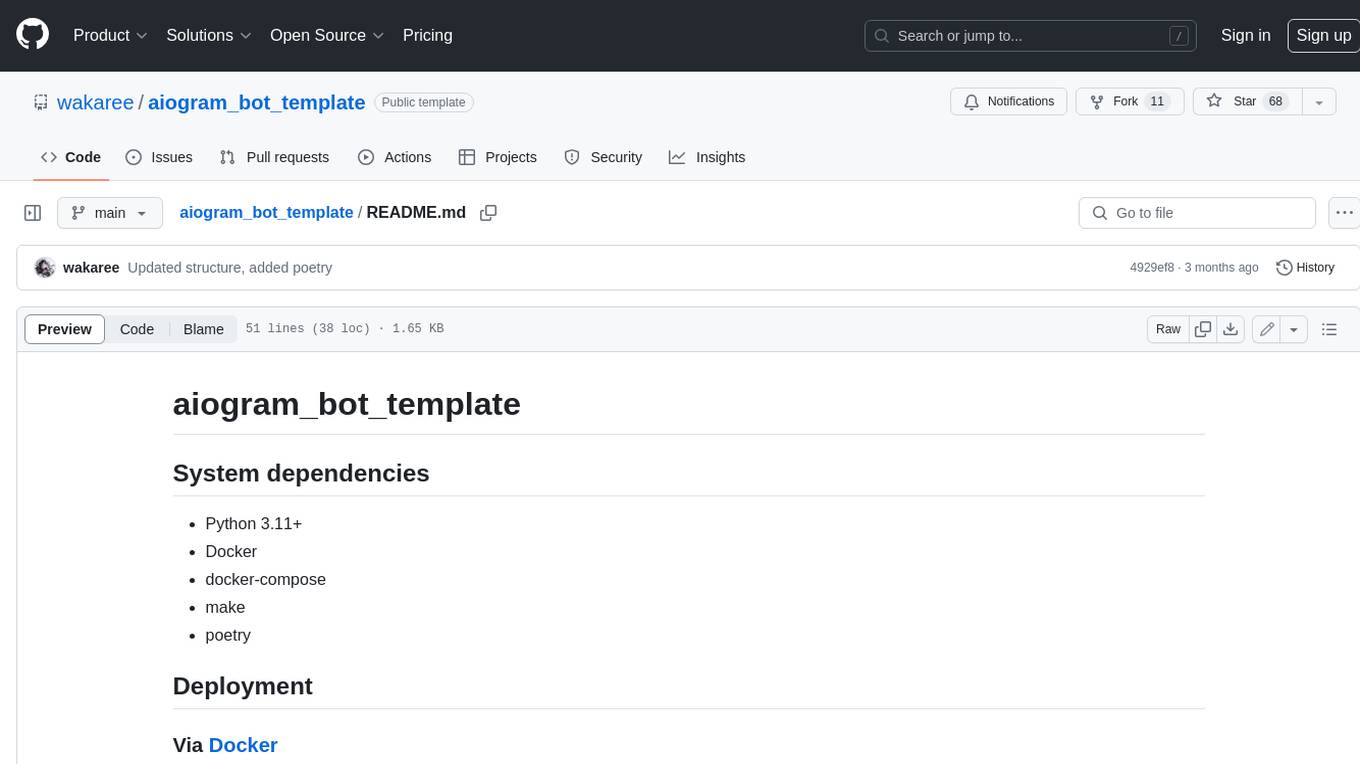This screenshot has height=764, width=1360.
Task: Select the 'Python 3.11+' list item
Action: point(253,523)
